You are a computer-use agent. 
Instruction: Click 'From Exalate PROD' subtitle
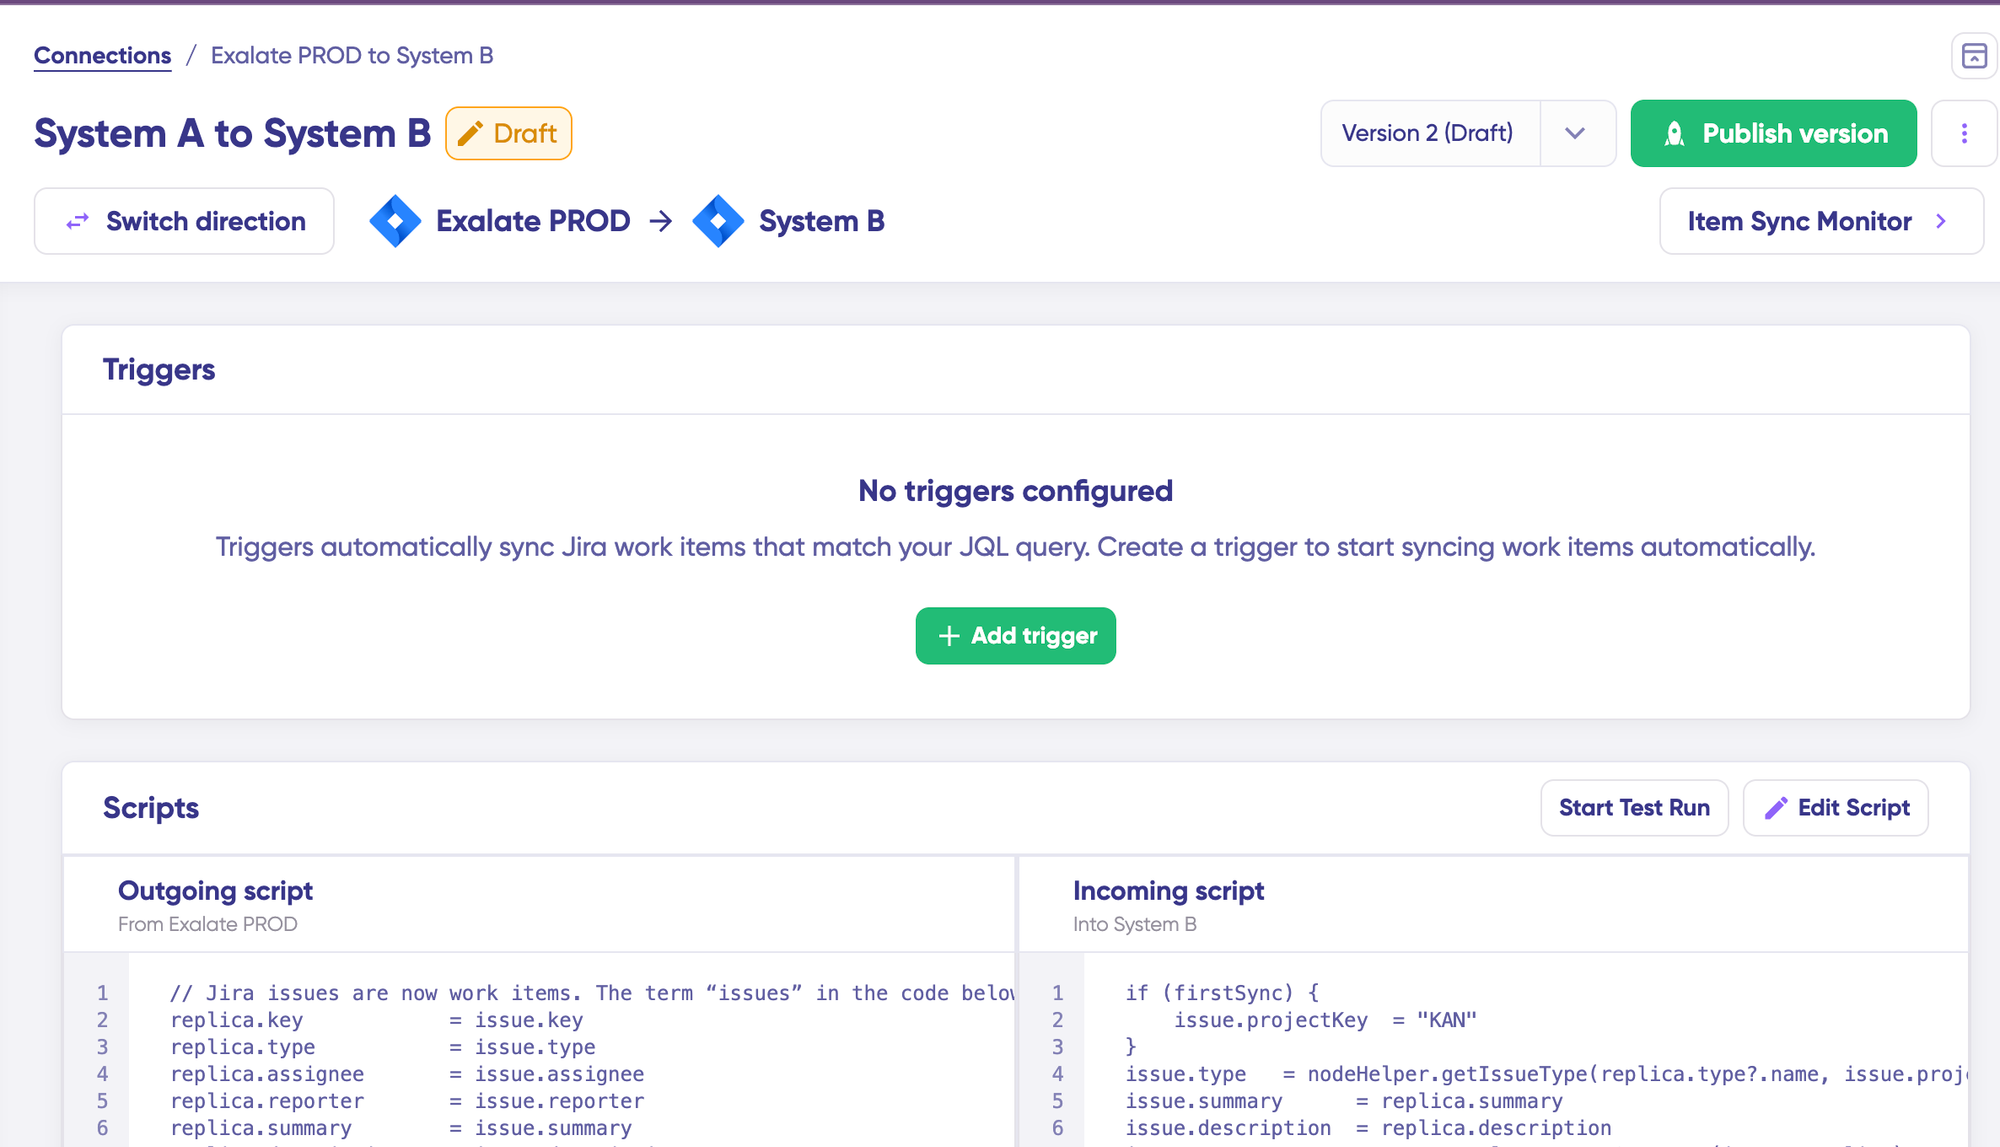[207, 924]
